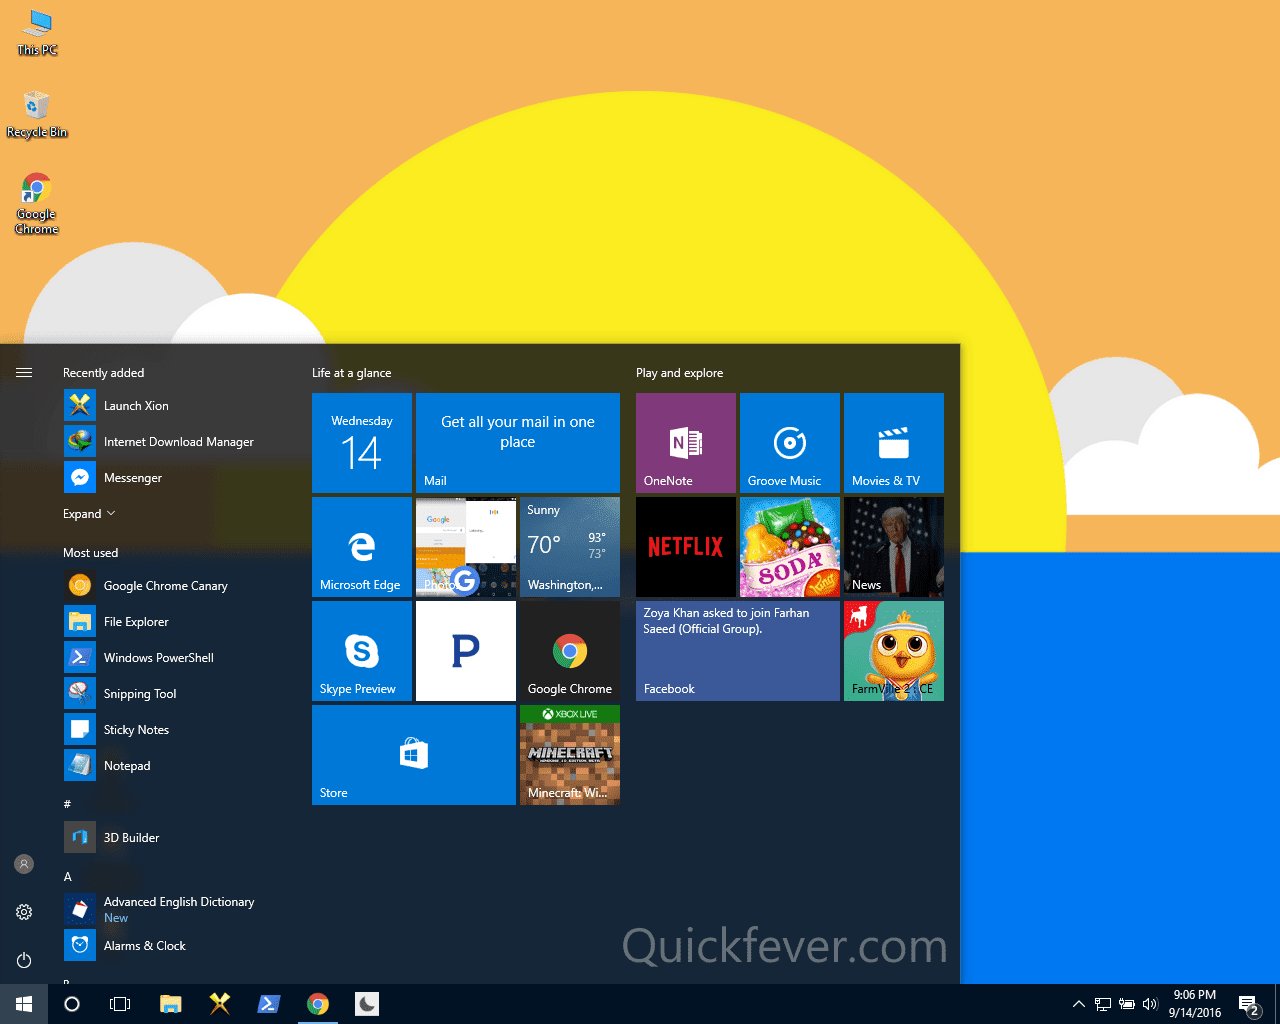Open Xion player on taskbar
Screen dimensions: 1280x1024
220,1004
